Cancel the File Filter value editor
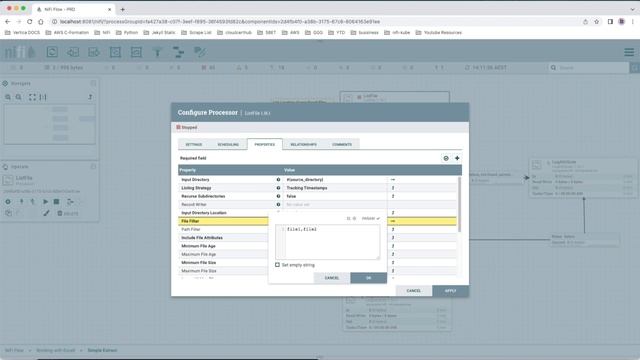Viewport: 640px width, 360px height. coord(331,278)
